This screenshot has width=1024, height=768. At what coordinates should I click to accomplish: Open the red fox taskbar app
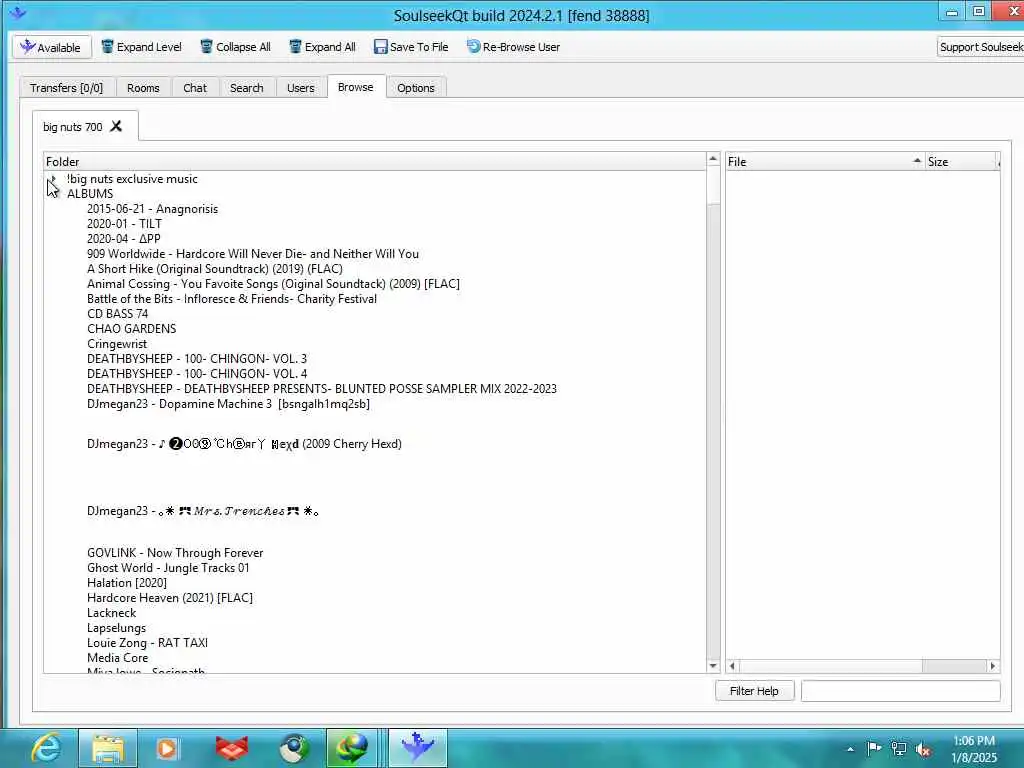coord(232,748)
